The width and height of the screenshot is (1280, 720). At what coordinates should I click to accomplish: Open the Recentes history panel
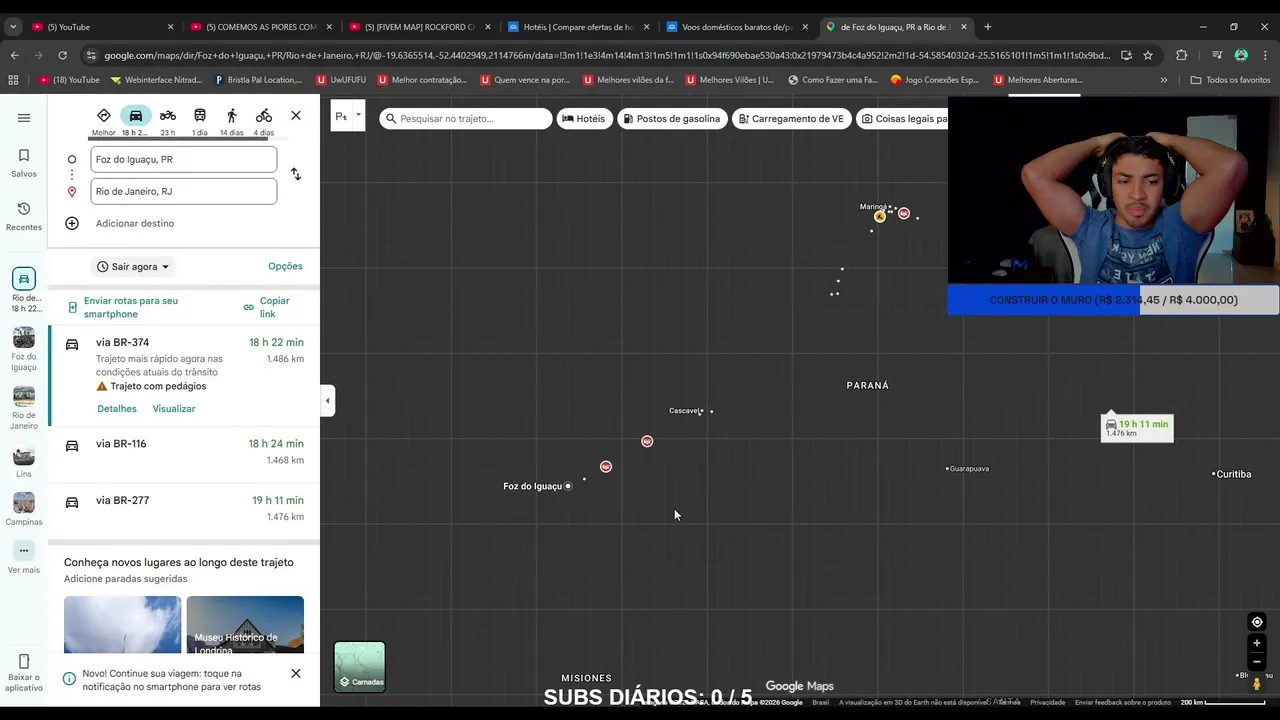pyautogui.click(x=24, y=216)
